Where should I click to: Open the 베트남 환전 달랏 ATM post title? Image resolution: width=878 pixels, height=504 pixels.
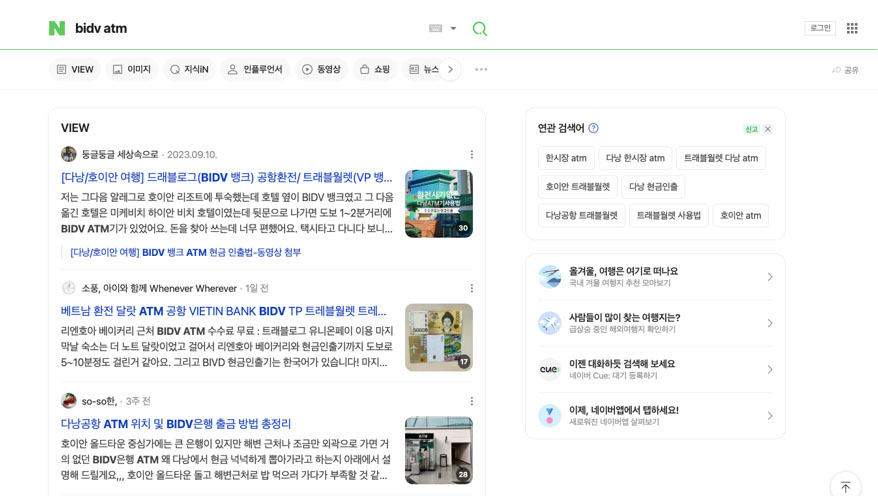[223, 311]
